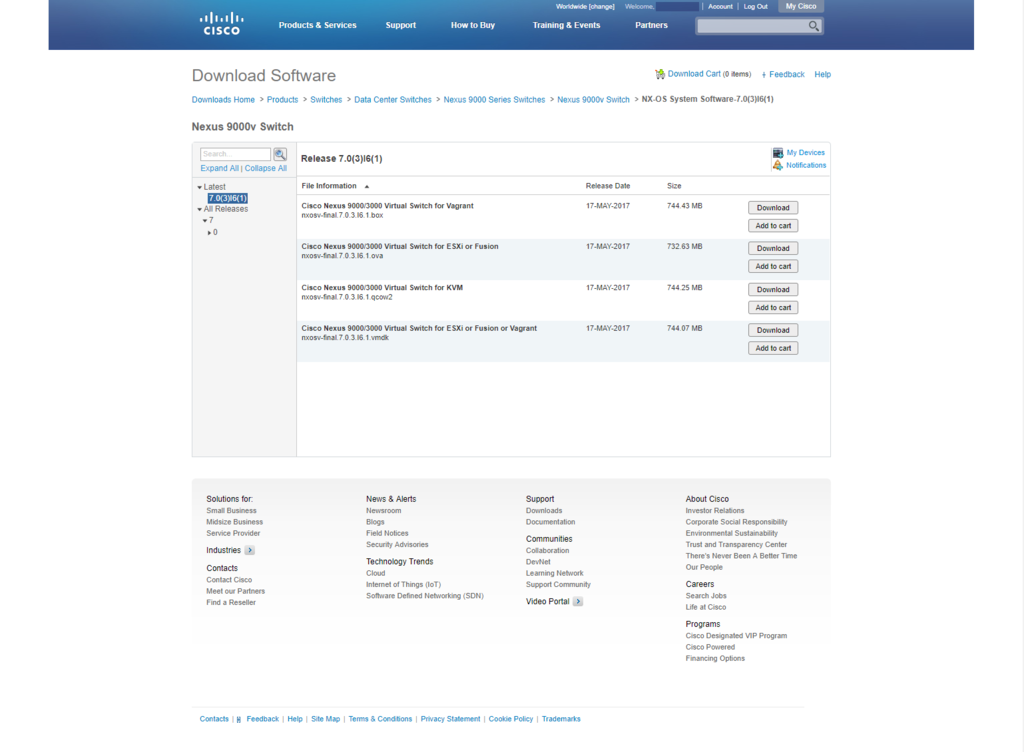Open Financing Options footer link
The width and height of the screenshot is (1024, 752).
(715, 659)
